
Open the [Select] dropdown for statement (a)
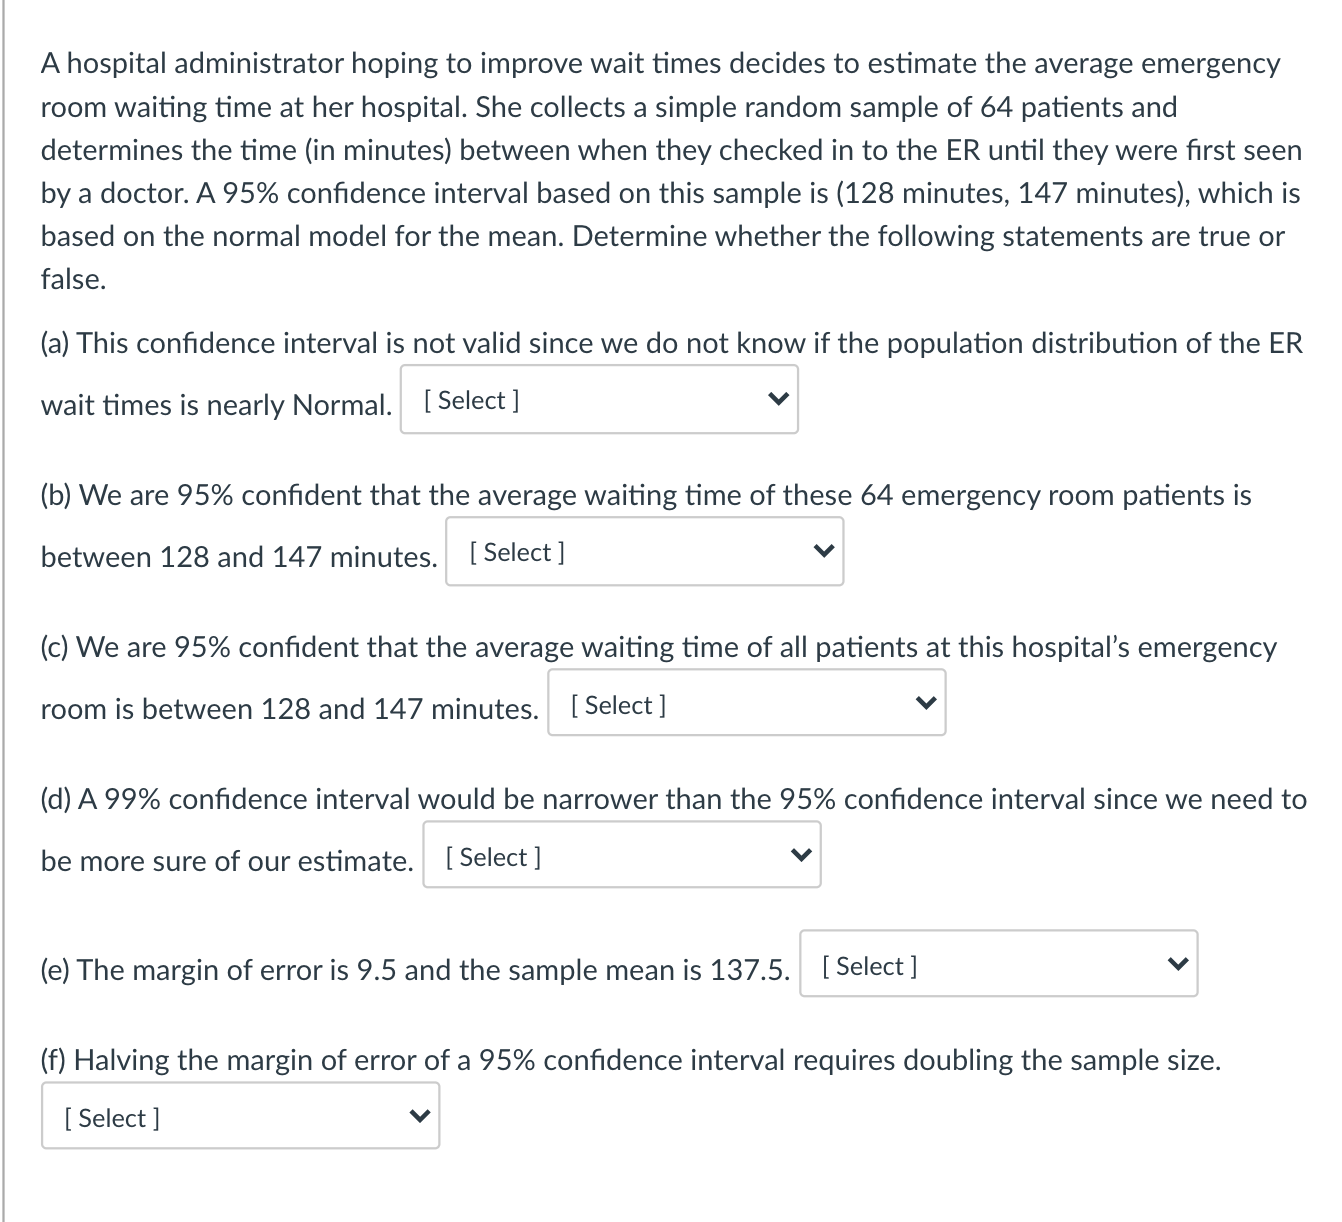[600, 399]
